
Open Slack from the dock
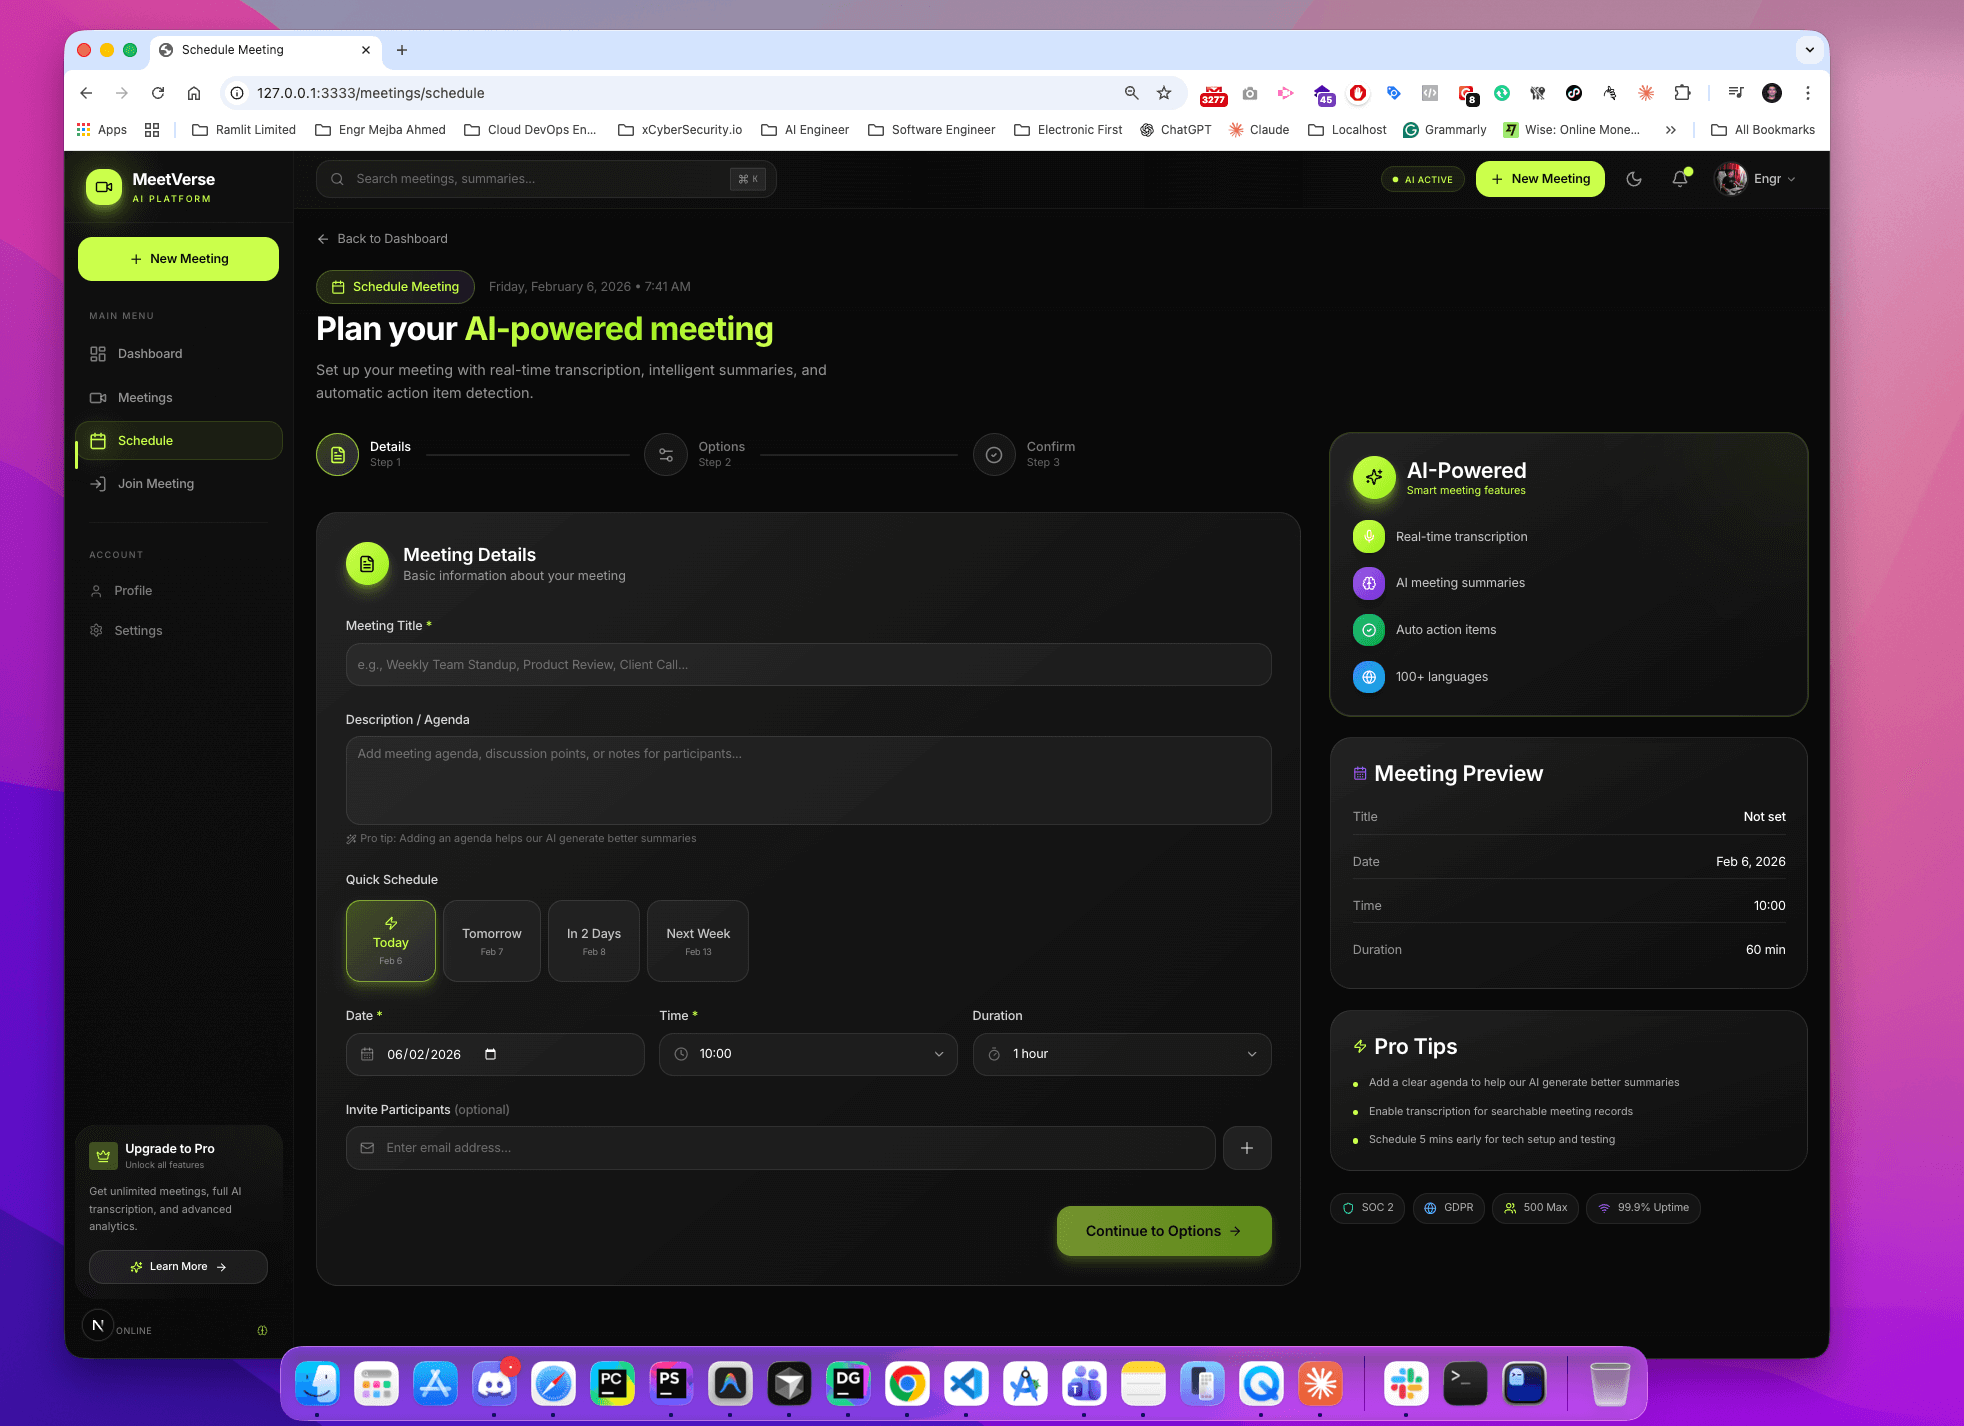[1405, 1384]
